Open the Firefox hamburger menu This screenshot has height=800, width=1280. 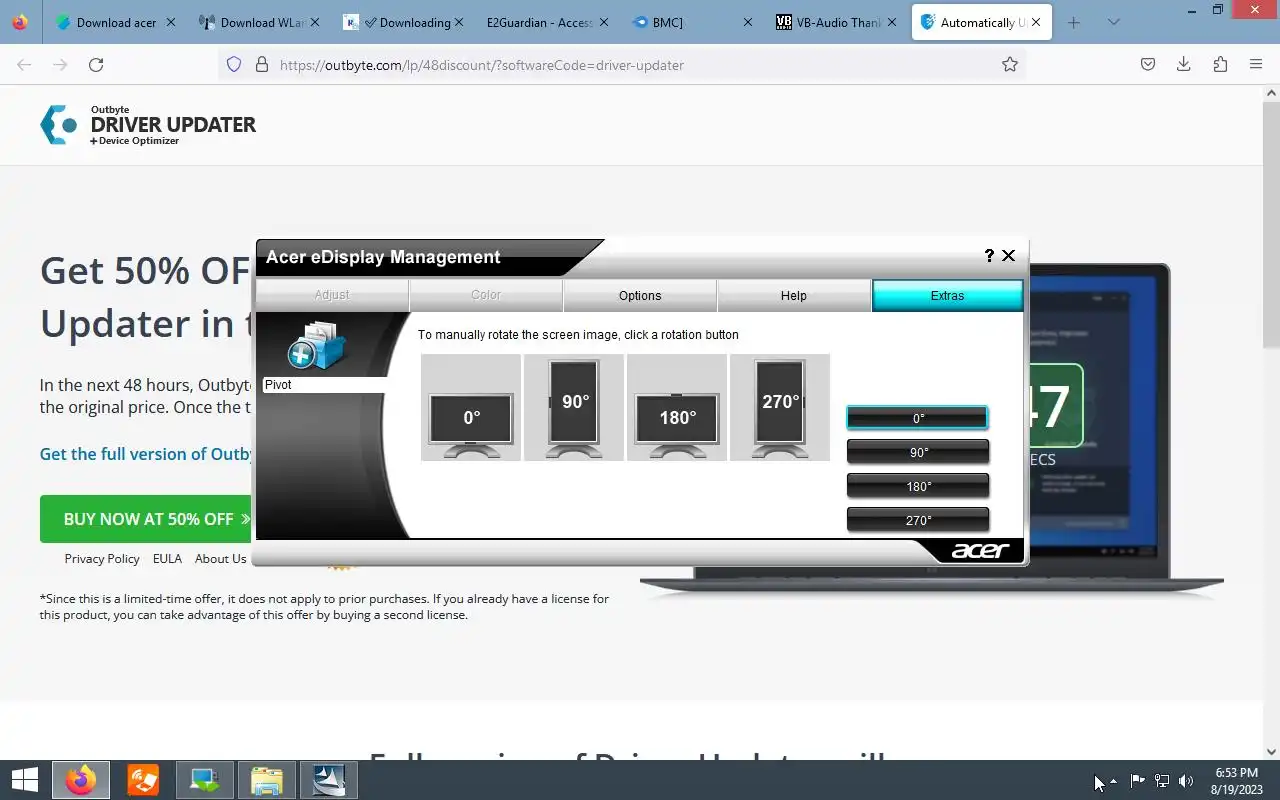(1256, 64)
